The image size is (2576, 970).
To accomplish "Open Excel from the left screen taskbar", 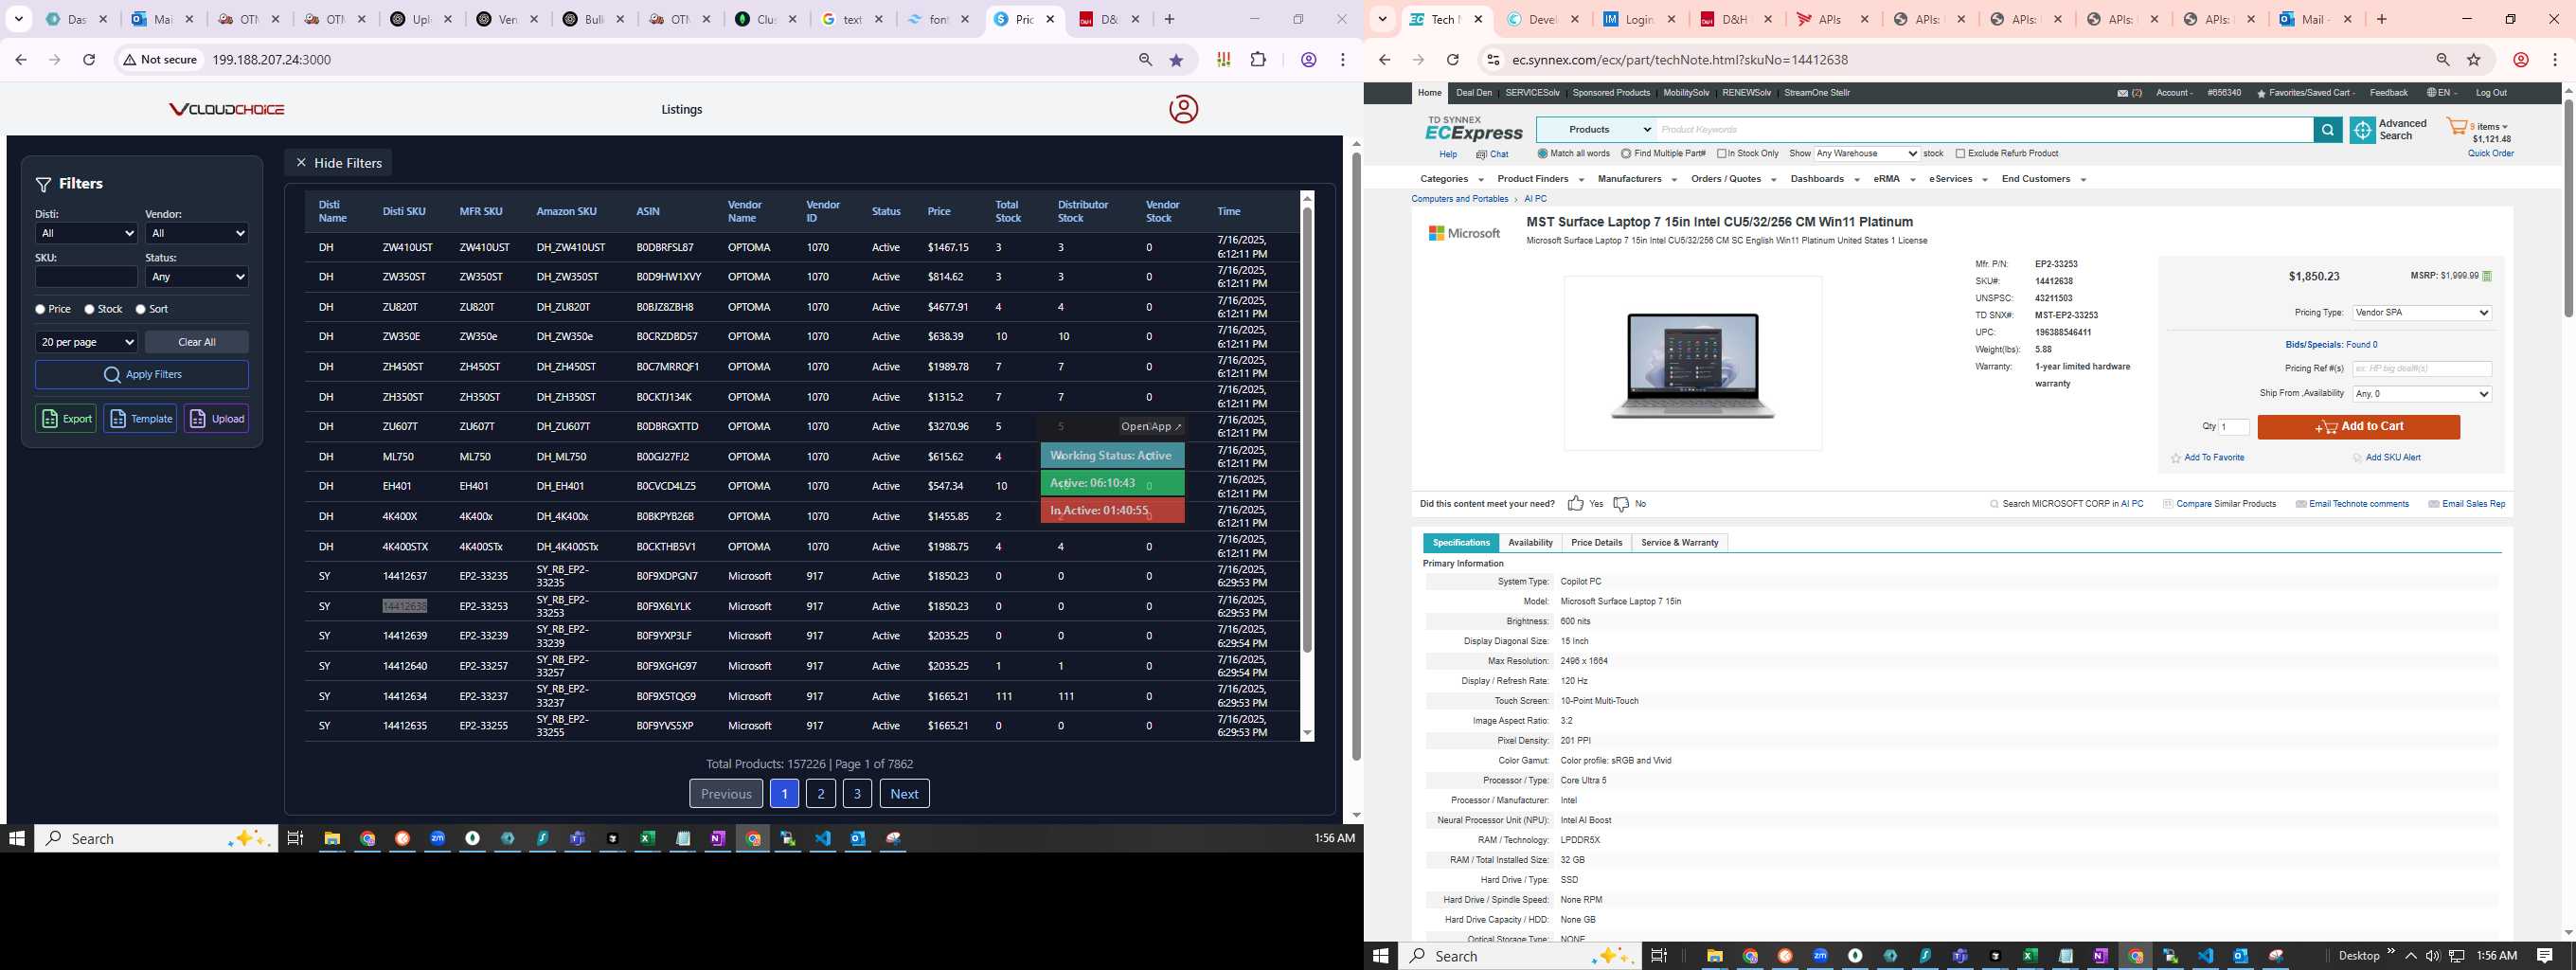I will (647, 839).
